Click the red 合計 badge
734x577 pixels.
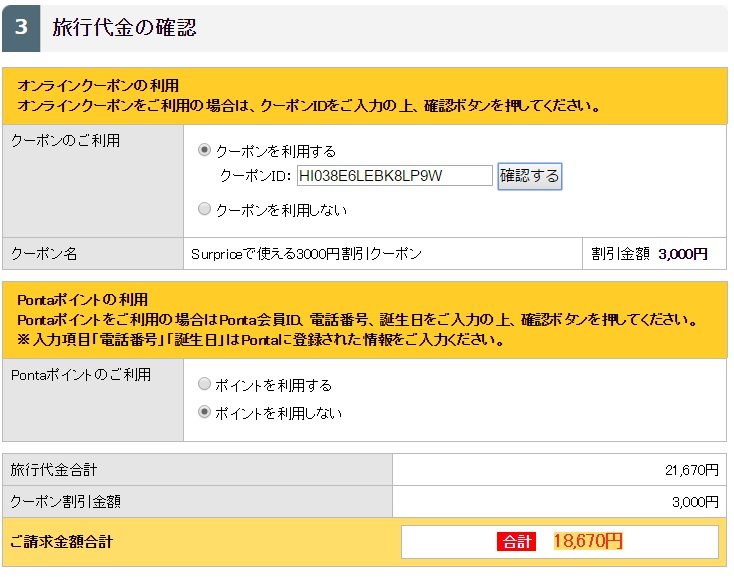(x=517, y=542)
